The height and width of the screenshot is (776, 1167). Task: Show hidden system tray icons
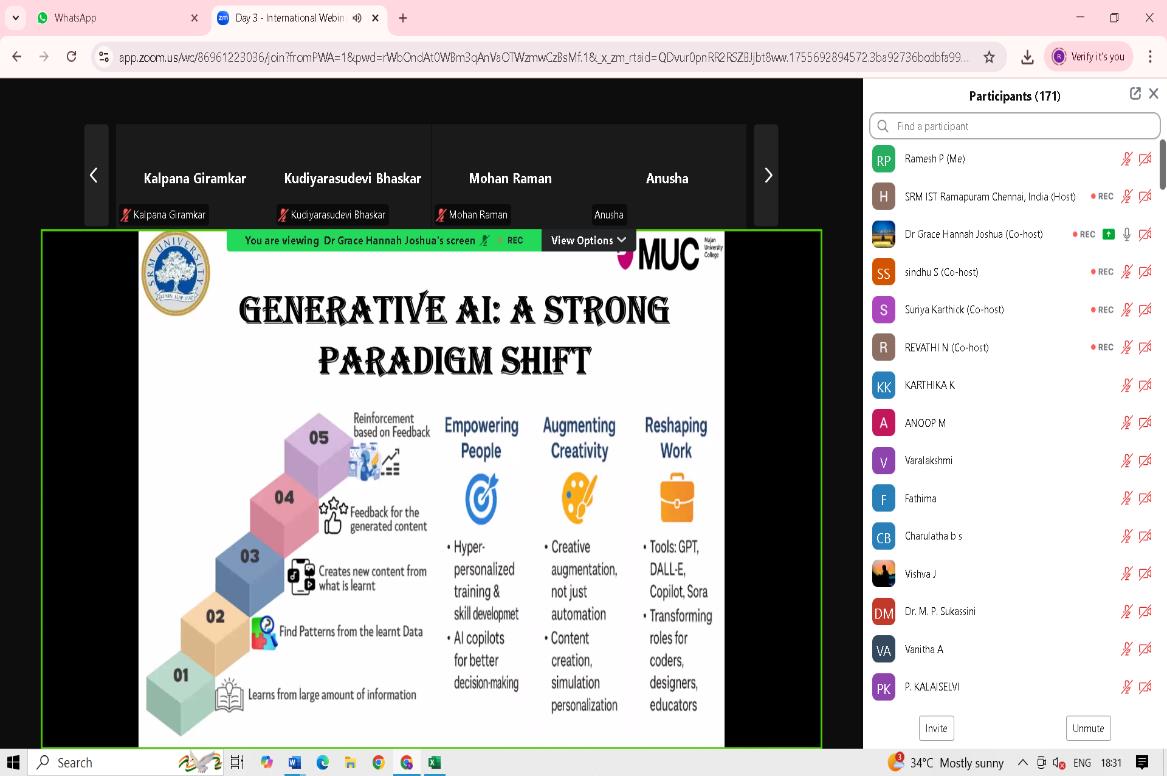(x=1023, y=763)
